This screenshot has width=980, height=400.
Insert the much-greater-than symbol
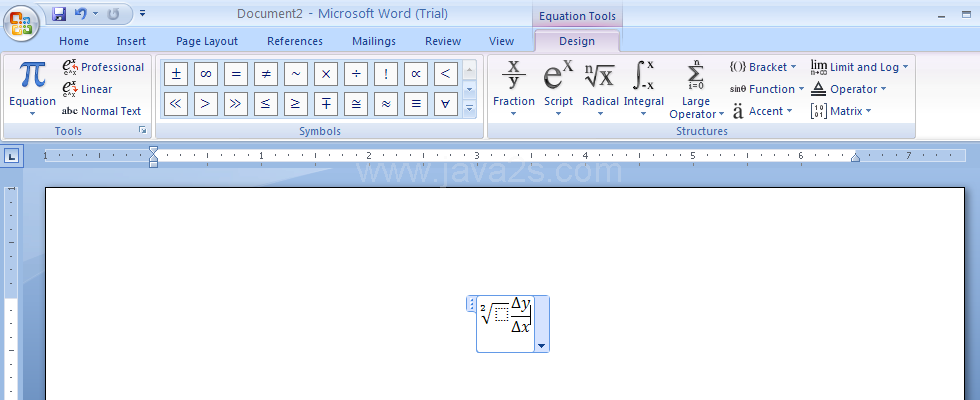tap(236, 104)
